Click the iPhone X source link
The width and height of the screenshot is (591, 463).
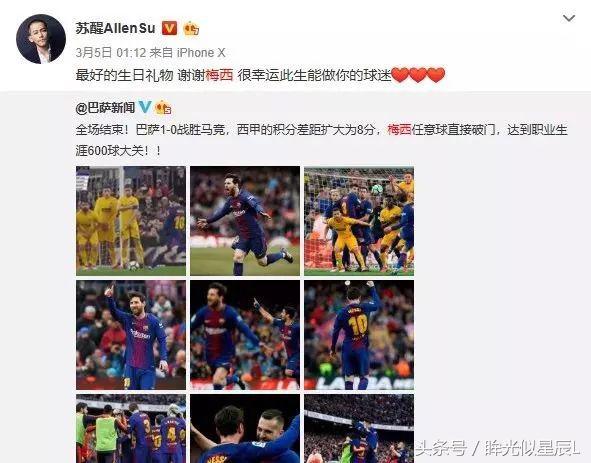click(201, 52)
